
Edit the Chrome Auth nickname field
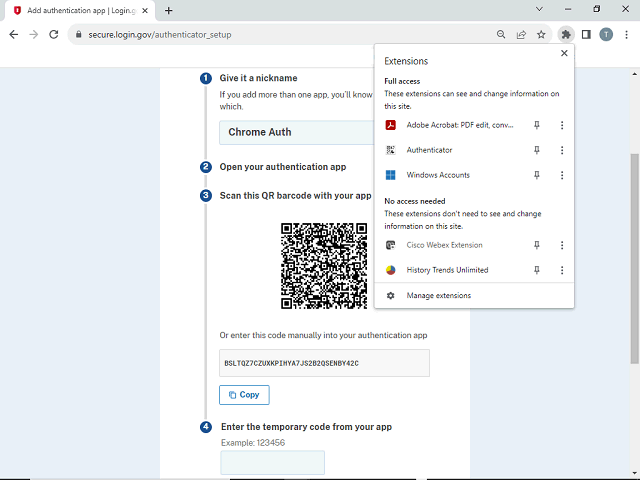pyautogui.click(x=297, y=132)
